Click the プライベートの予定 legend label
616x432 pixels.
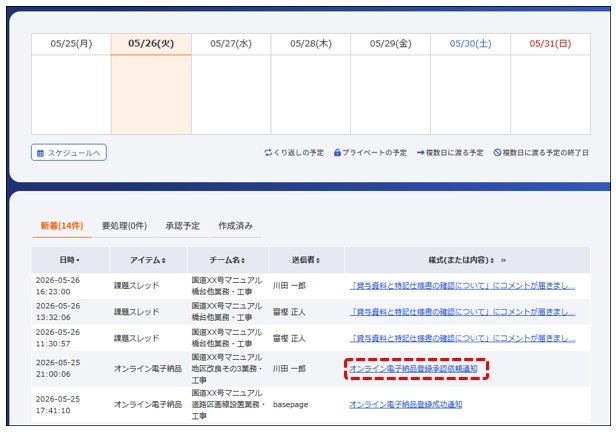[x=374, y=152]
